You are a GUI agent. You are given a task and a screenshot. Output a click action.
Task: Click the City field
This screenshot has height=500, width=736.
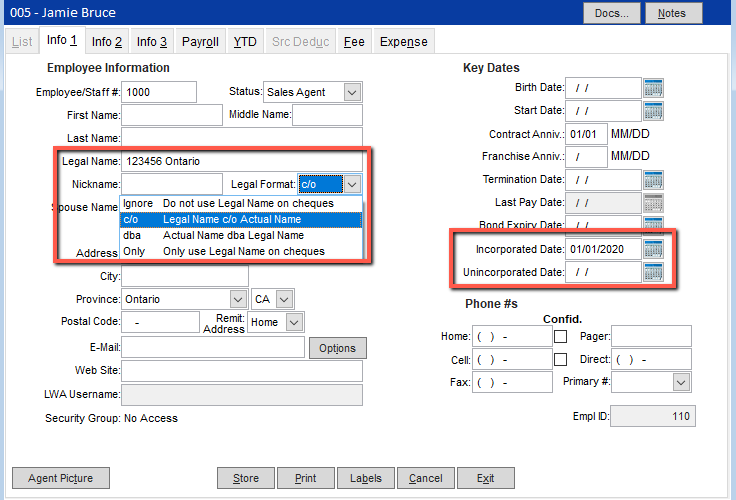tap(185, 276)
